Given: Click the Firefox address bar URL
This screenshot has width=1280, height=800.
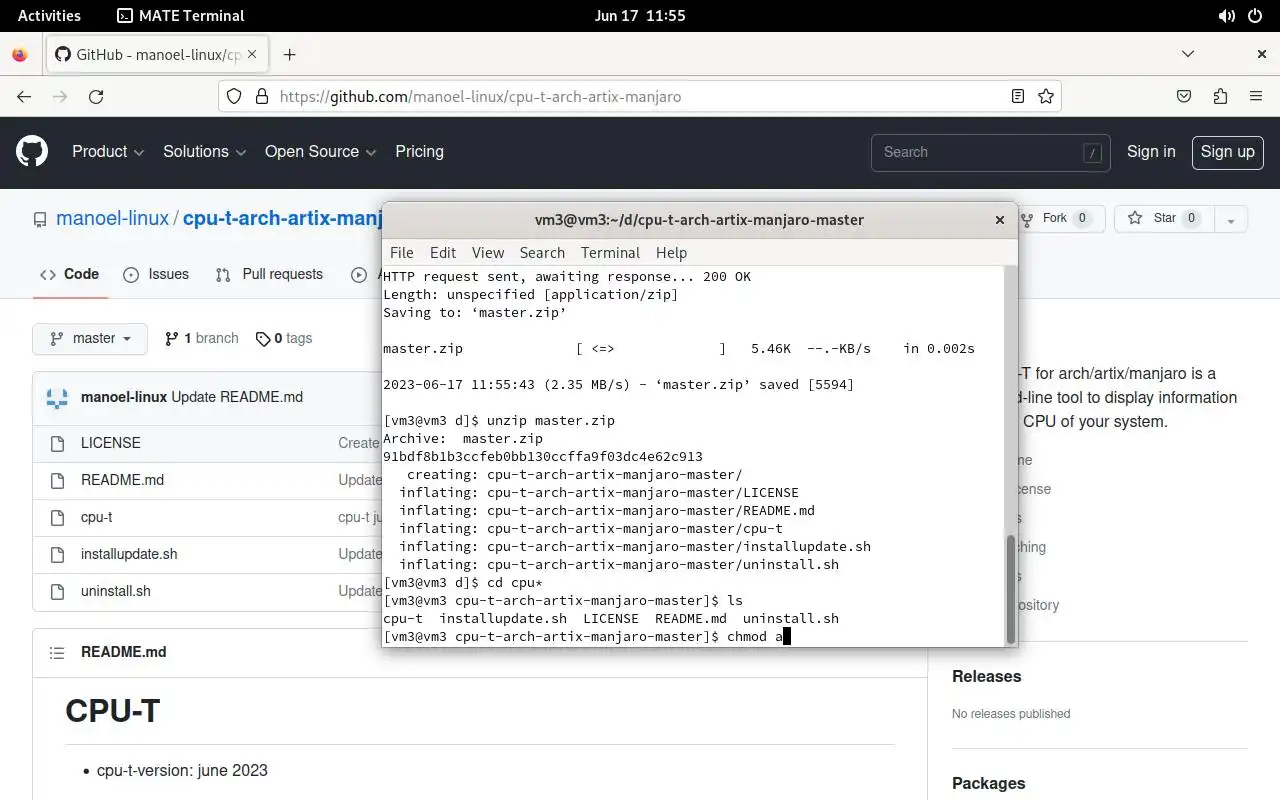Looking at the screenshot, I should click(480, 97).
